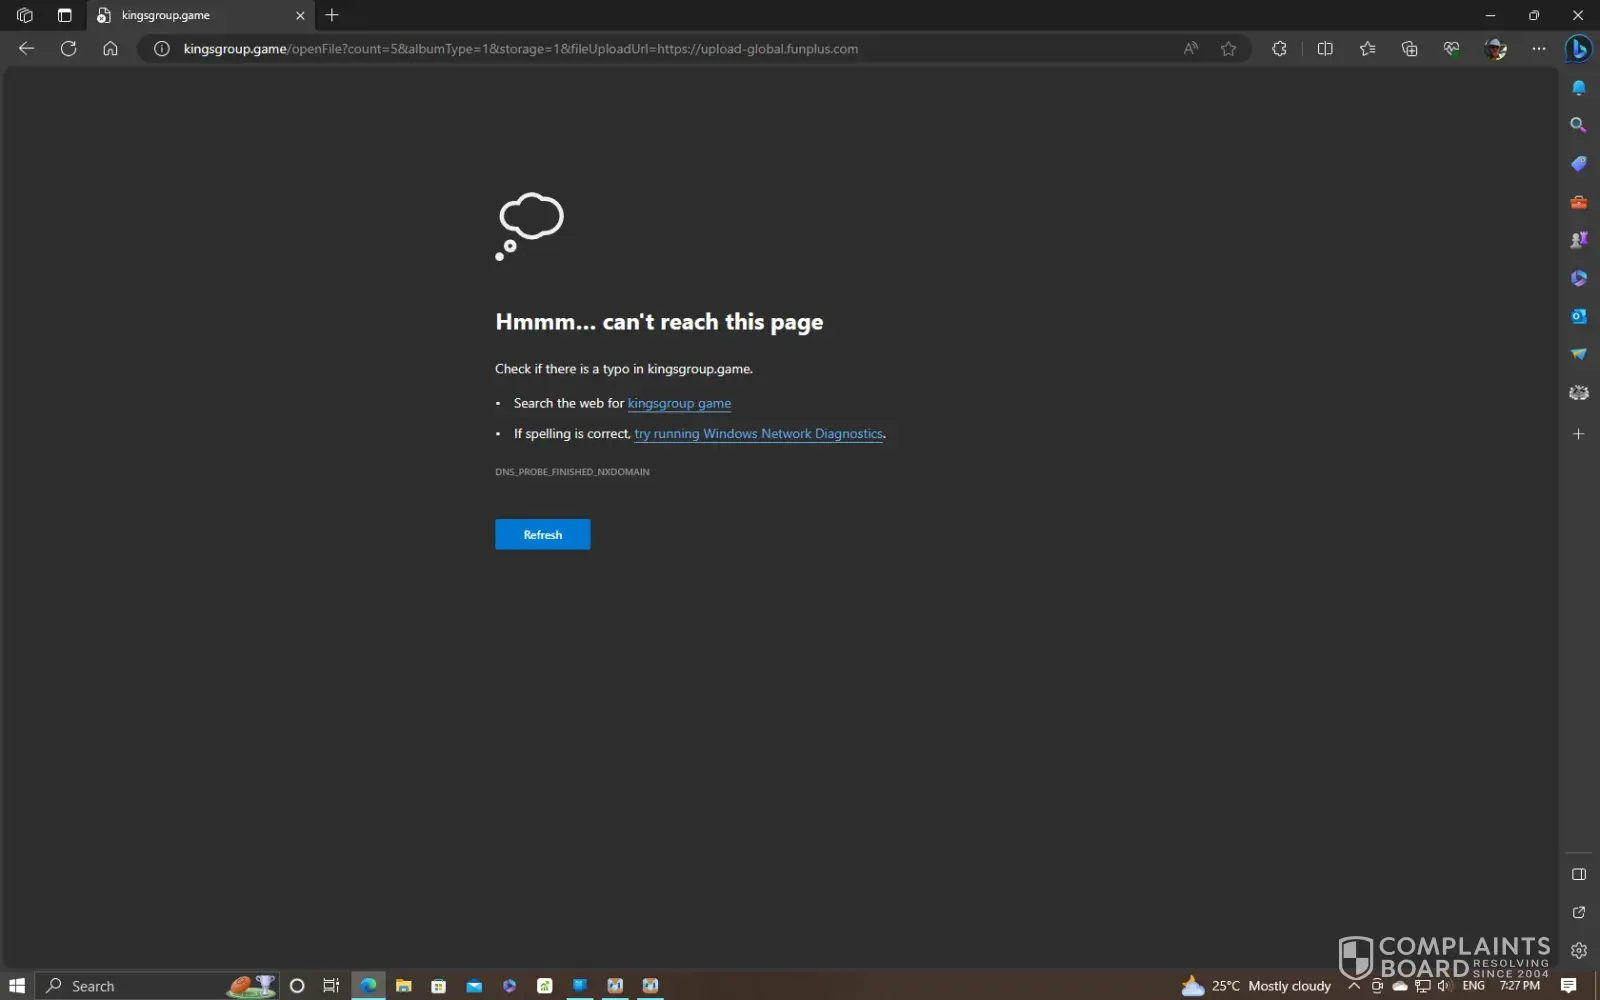Open Browser essentials heart icon
The width and height of the screenshot is (1600, 1000).
coord(1451,48)
